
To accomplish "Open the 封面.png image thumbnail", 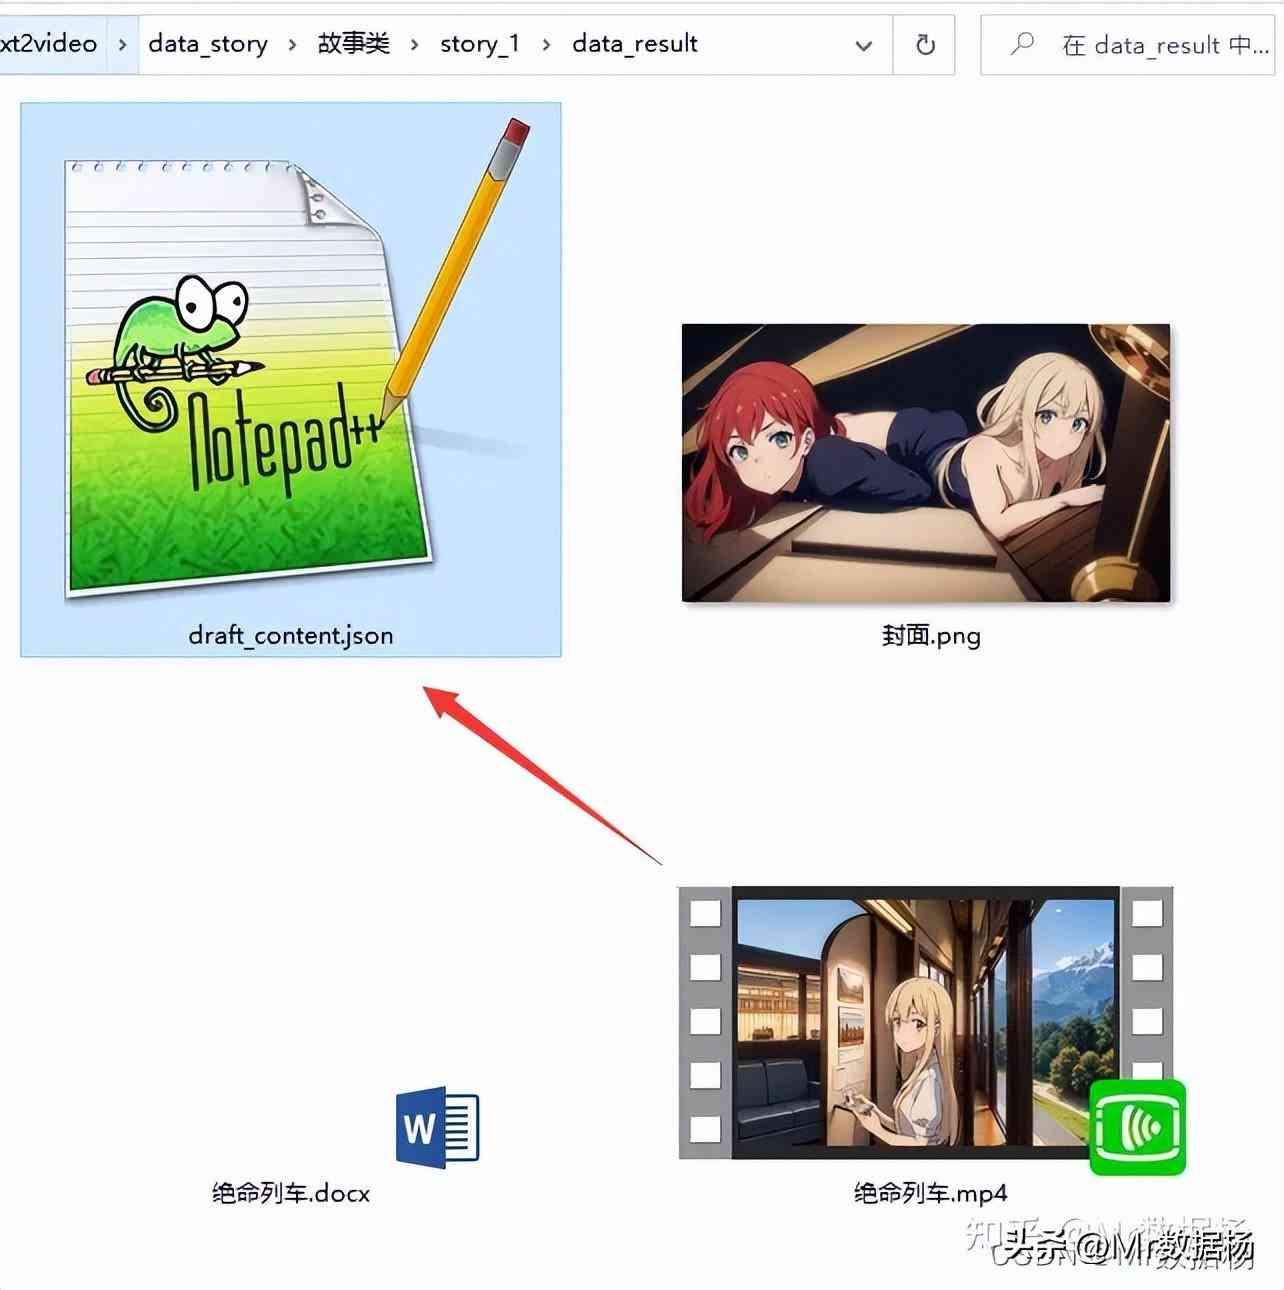I will point(926,463).
